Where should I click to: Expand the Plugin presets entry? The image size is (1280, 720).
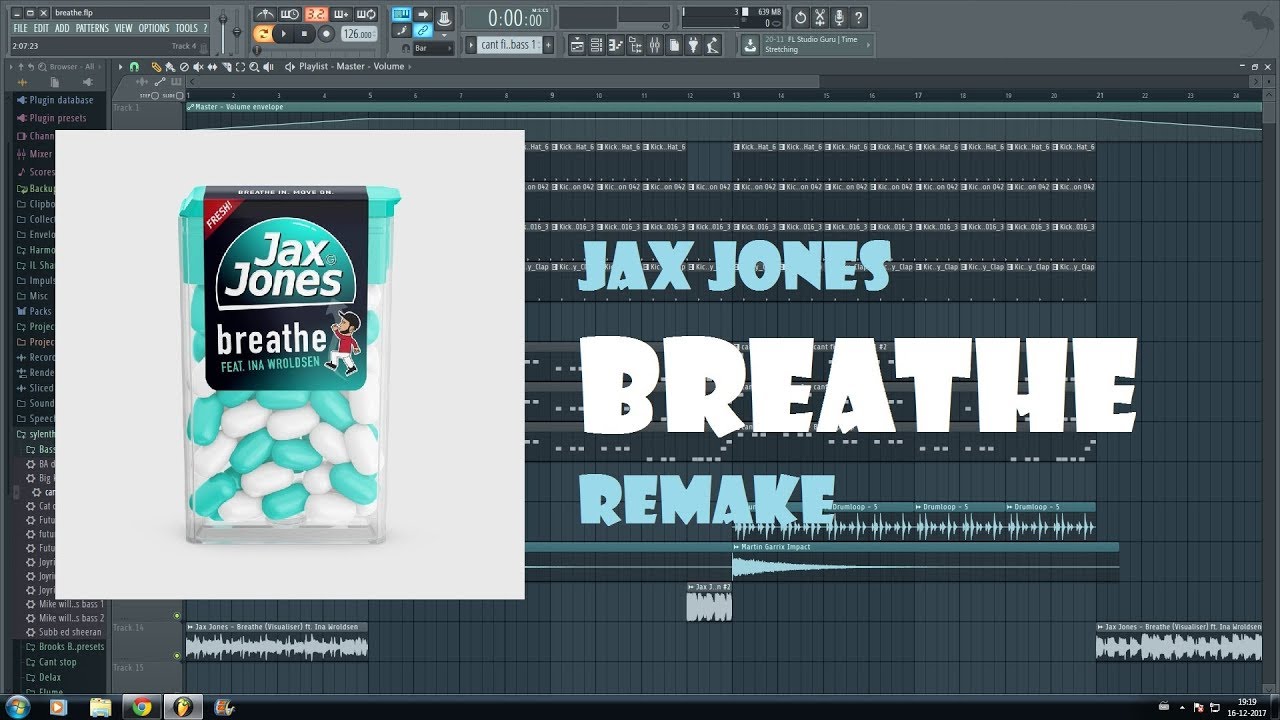(52, 118)
